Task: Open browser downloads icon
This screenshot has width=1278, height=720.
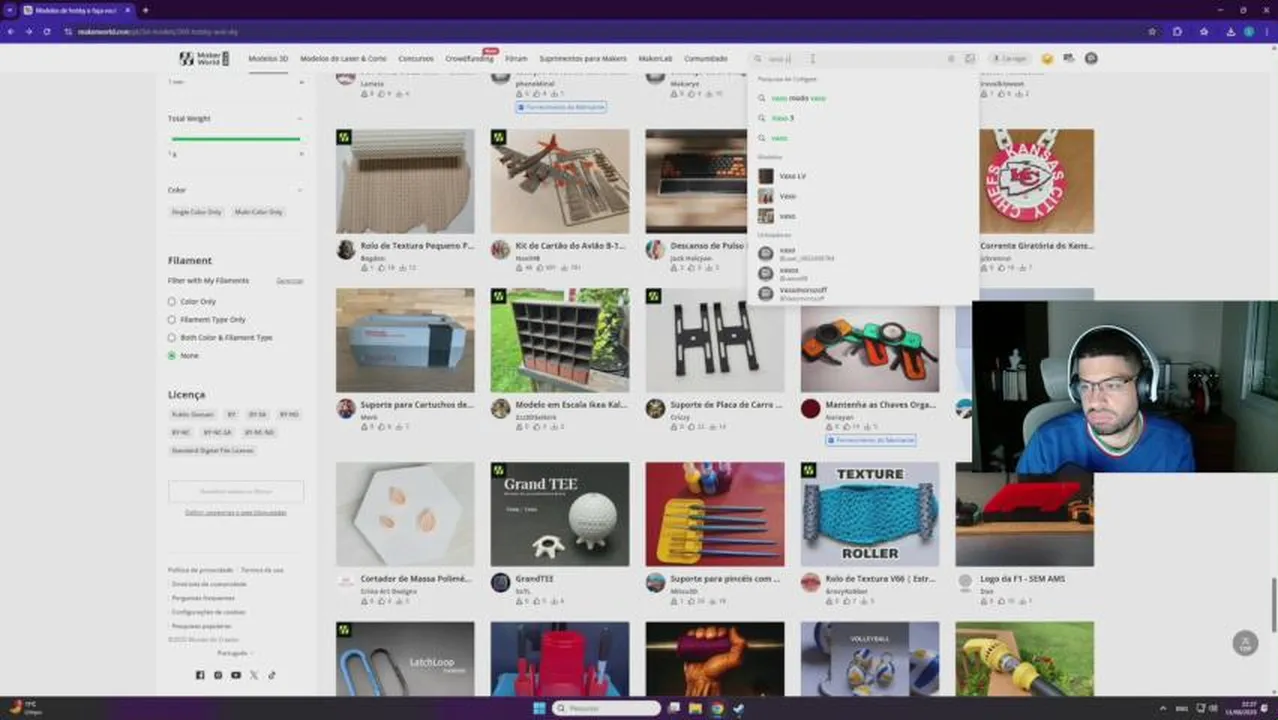Action: [1230, 31]
